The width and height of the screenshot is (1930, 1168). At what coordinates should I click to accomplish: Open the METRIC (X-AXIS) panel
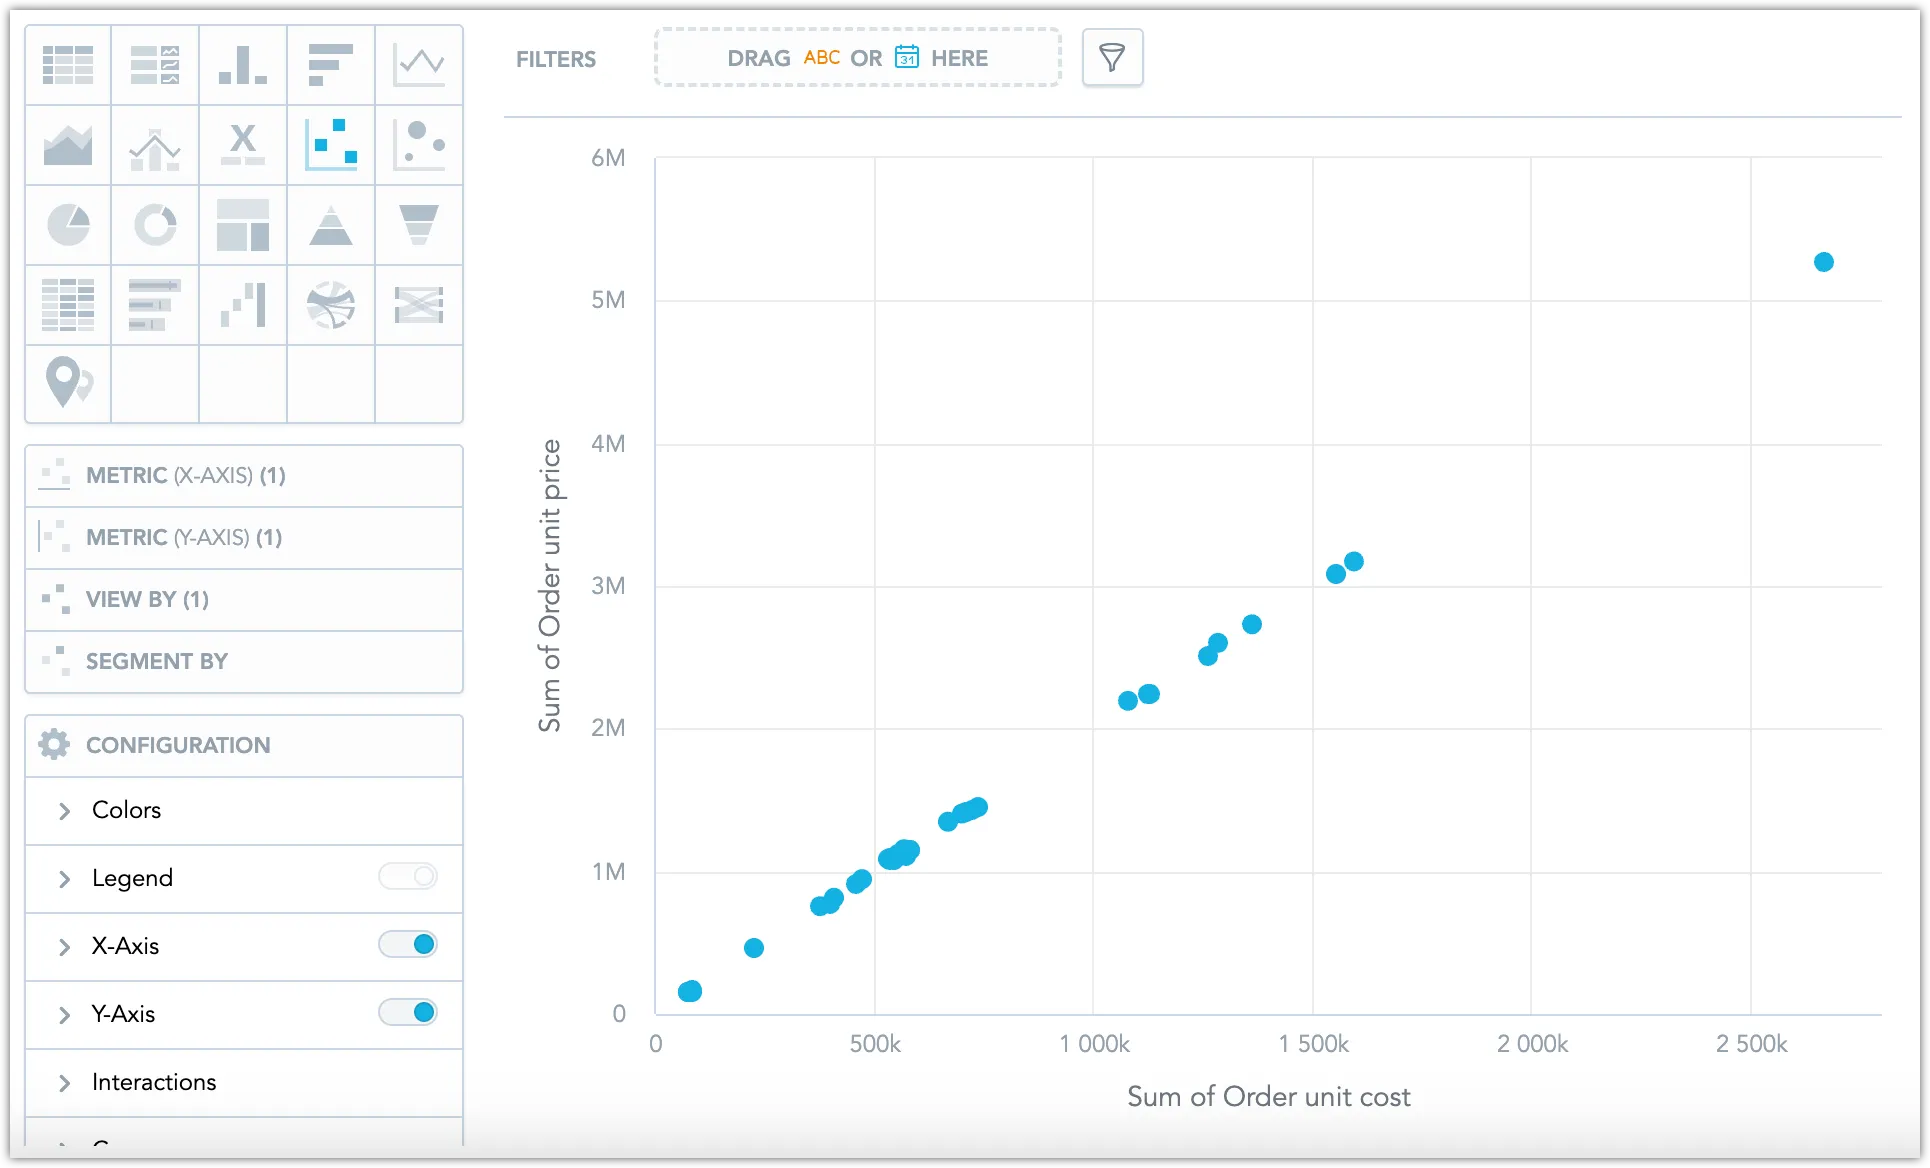point(243,475)
